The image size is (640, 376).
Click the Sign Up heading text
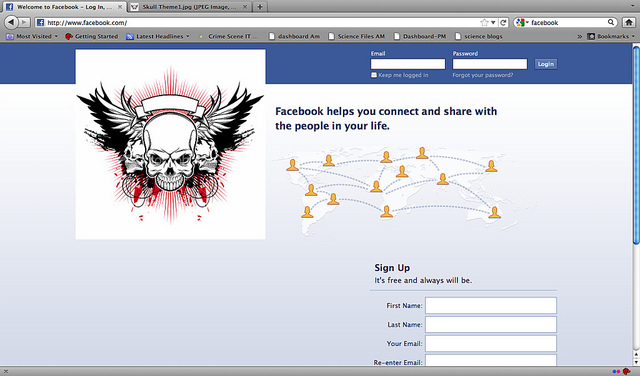pyautogui.click(x=392, y=268)
